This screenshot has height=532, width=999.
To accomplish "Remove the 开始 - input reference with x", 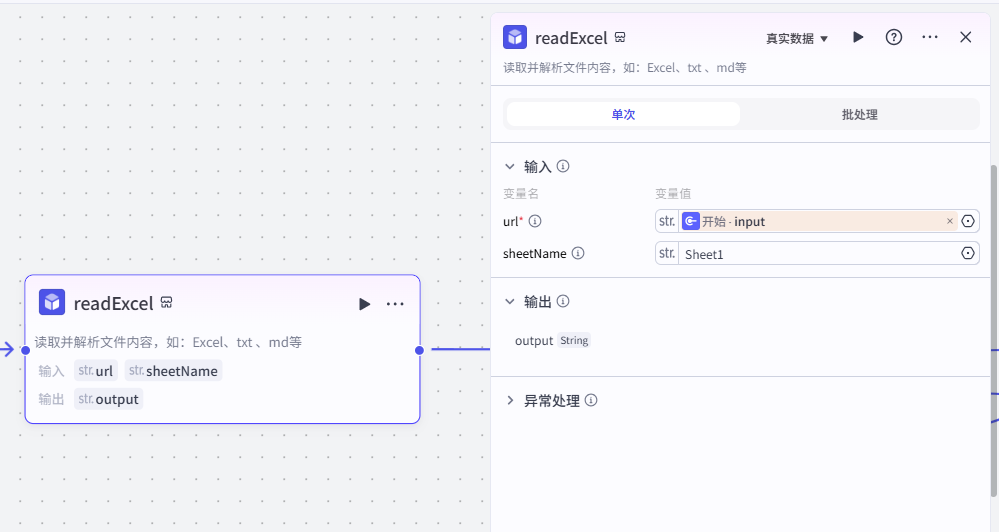I will point(950,221).
